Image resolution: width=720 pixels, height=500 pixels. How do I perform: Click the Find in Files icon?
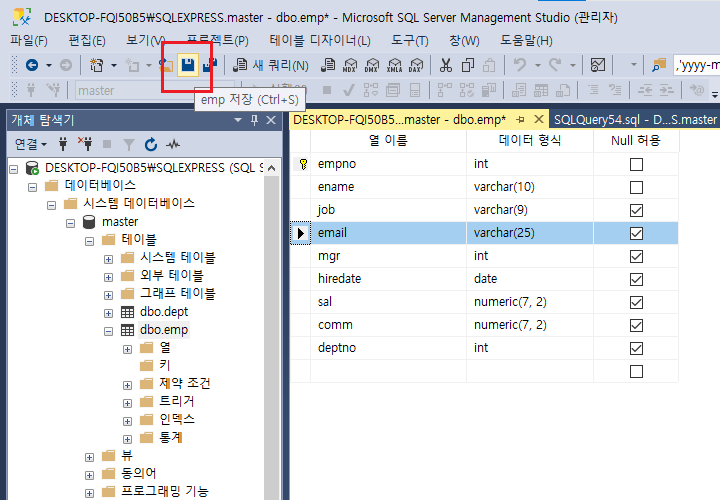click(659, 65)
